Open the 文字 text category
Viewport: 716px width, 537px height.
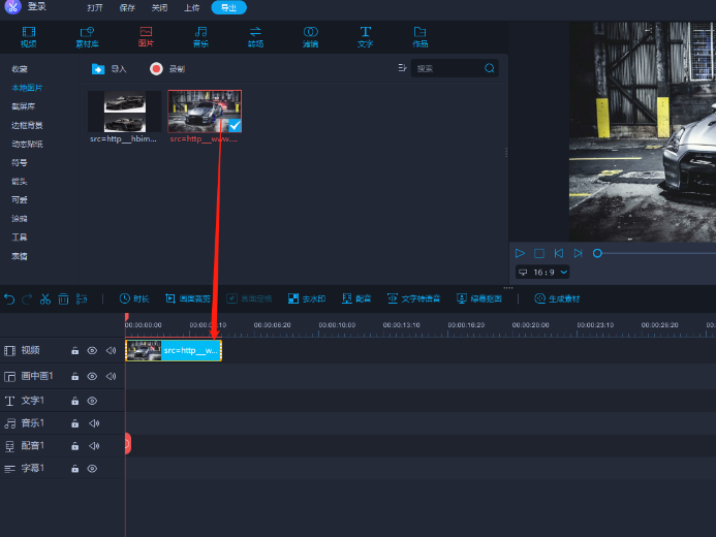(365, 37)
